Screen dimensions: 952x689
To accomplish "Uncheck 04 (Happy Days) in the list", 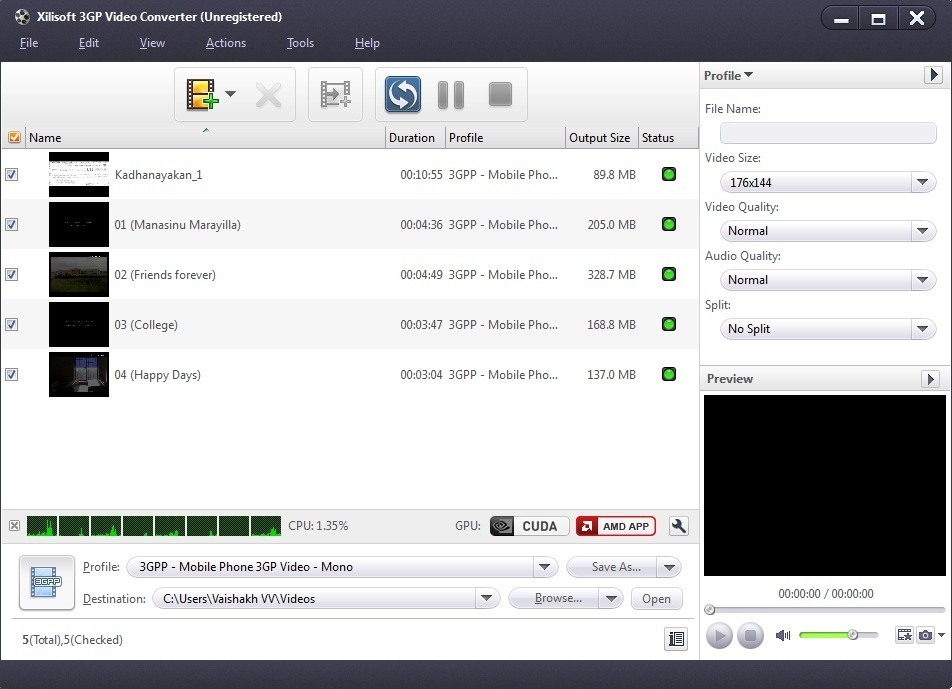I will [x=11, y=374].
